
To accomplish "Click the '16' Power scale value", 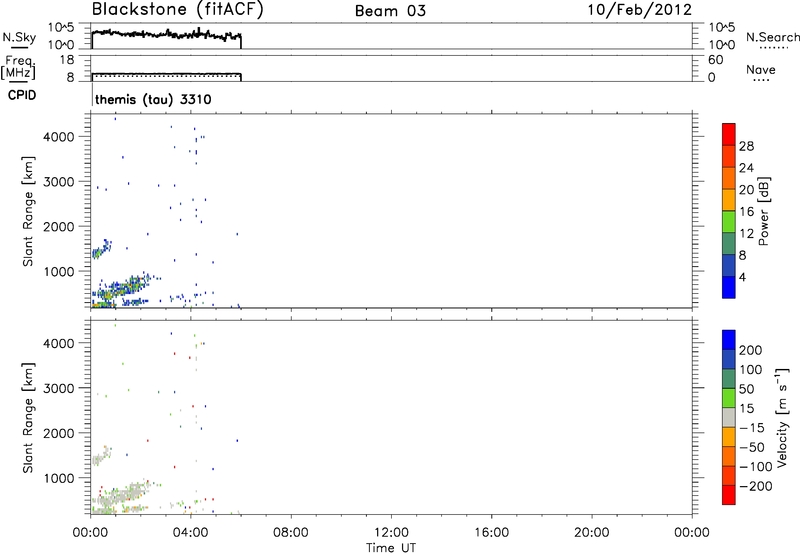I will (x=746, y=212).
